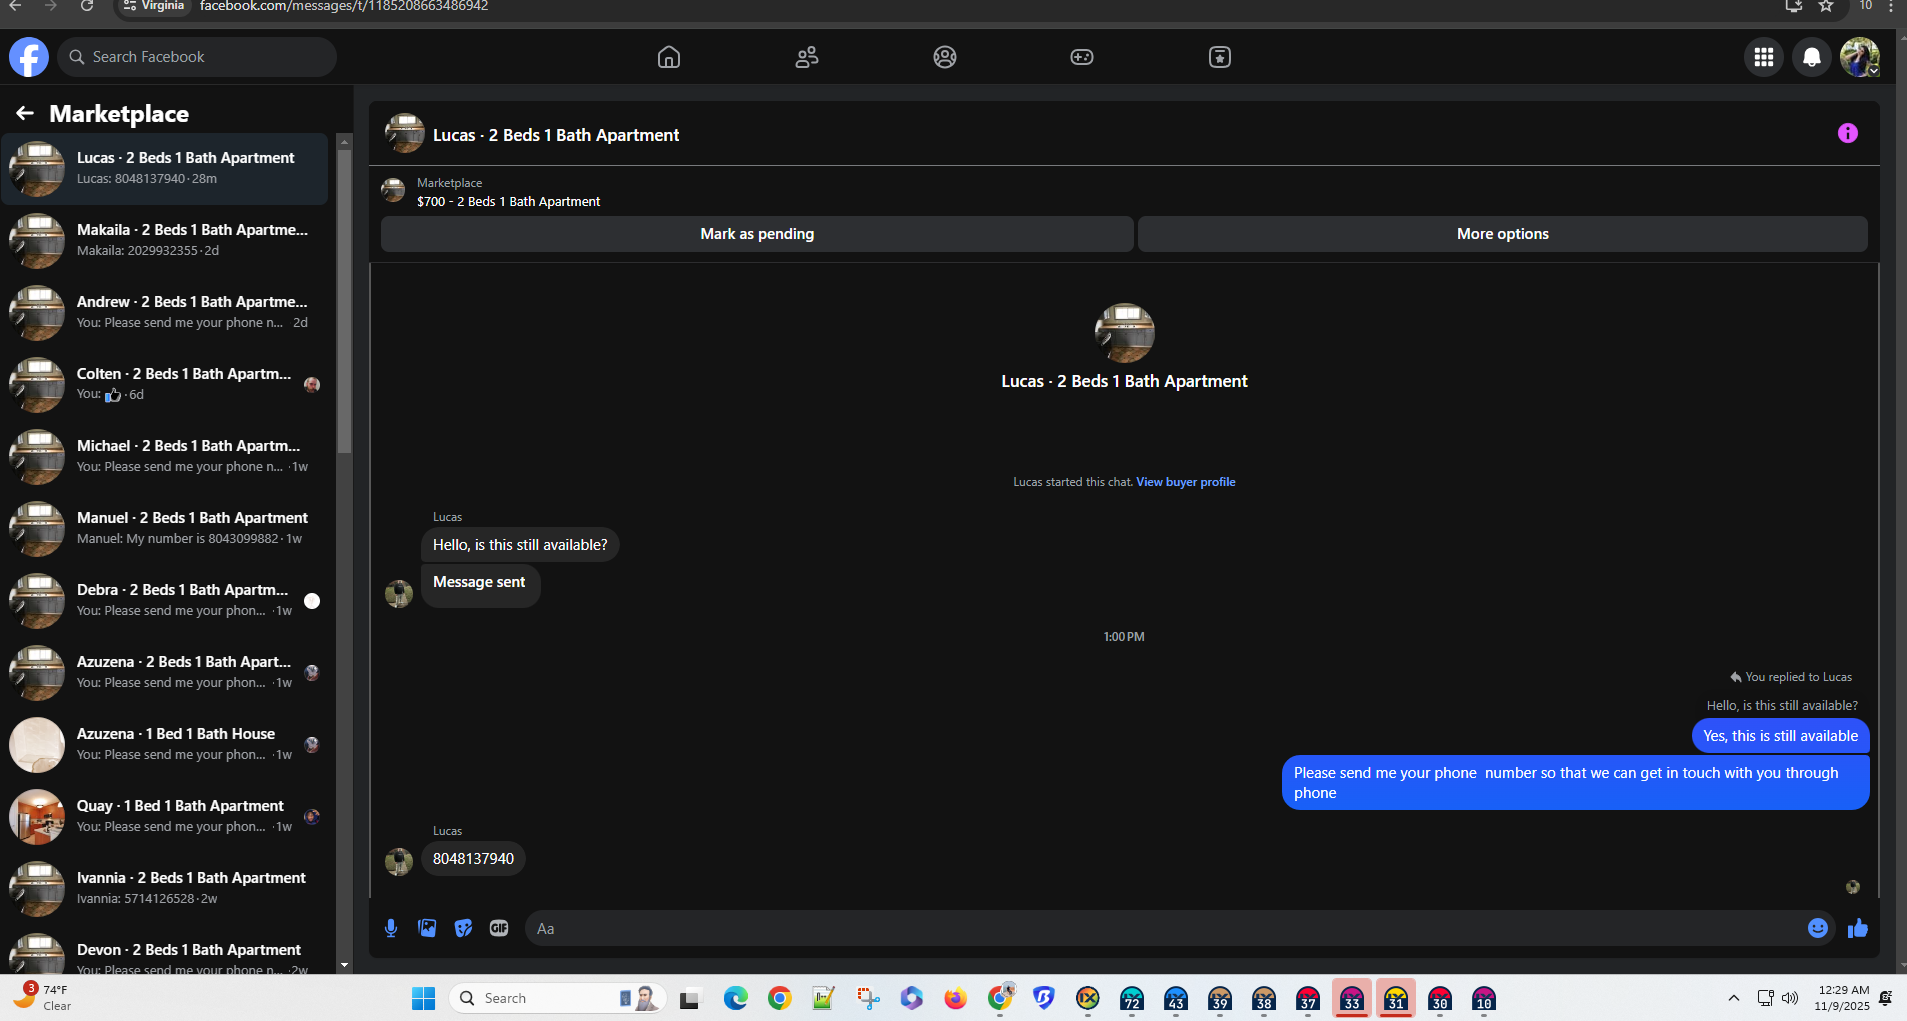Open the Debra conversation
1907x1021 pixels.
(x=165, y=601)
